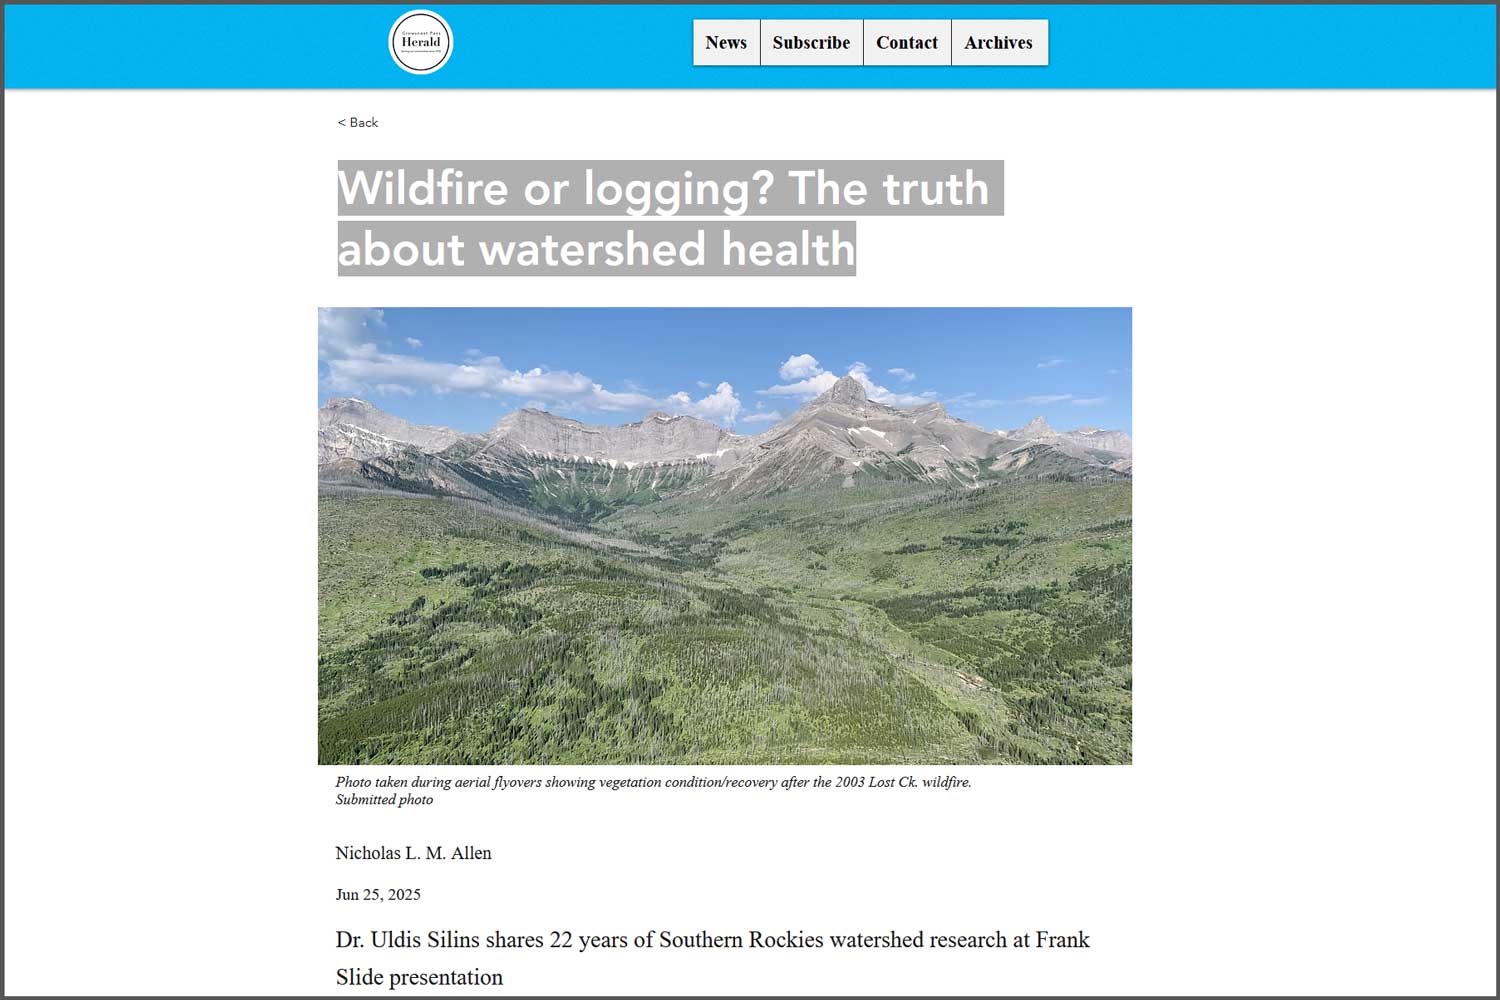The width and height of the screenshot is (1500, 1000).
Task: Browse the Archives section
Action: pos(998,43)
